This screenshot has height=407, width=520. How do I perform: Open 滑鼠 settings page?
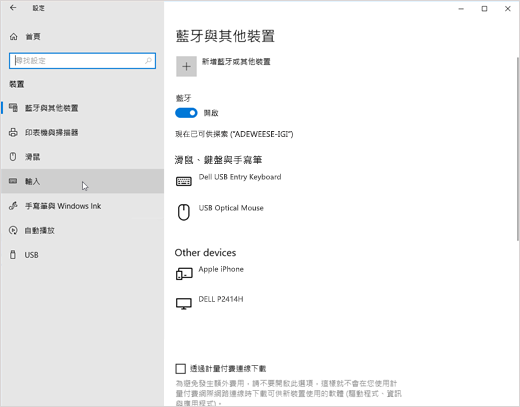pyautogui.click(x=82, y=157)
